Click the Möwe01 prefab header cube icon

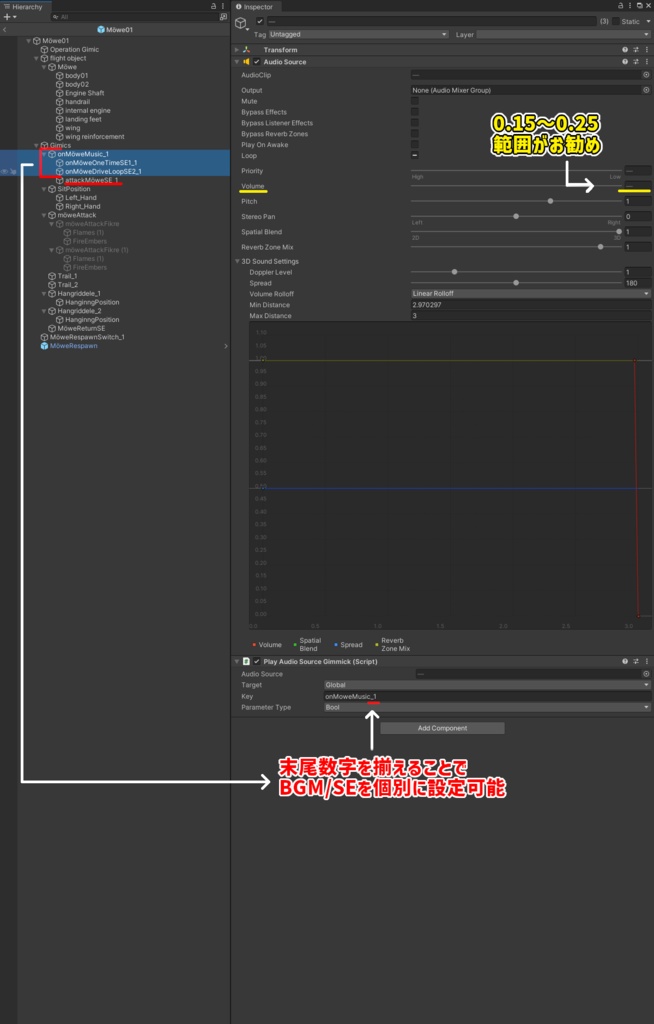[x=101, y=30]
